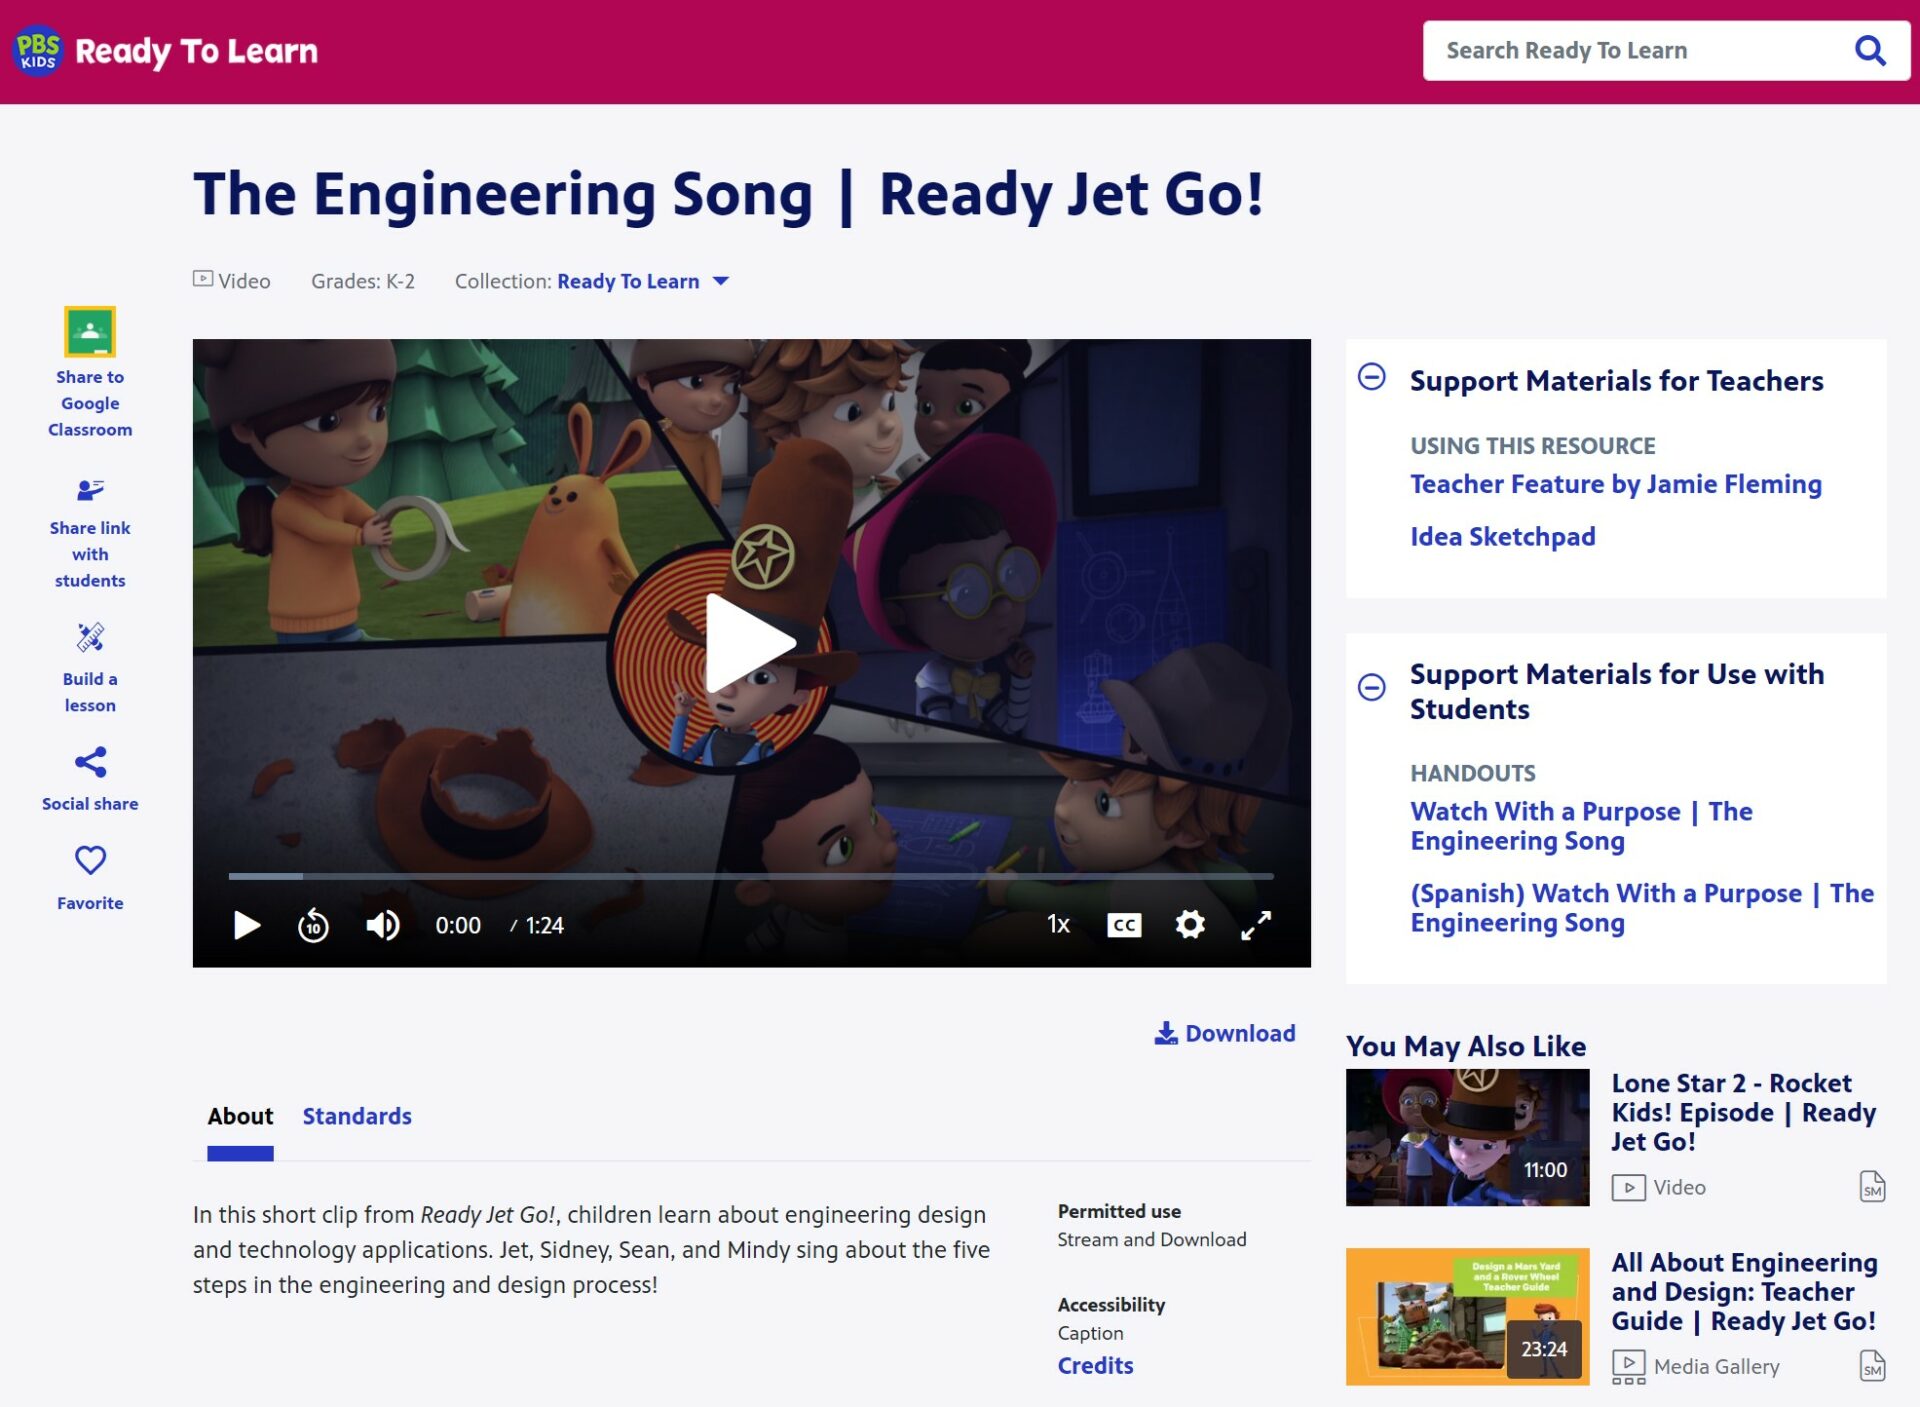
Task: Open Lone Star 2 video thumbnail
Action: click(x=1467, y=1138)
